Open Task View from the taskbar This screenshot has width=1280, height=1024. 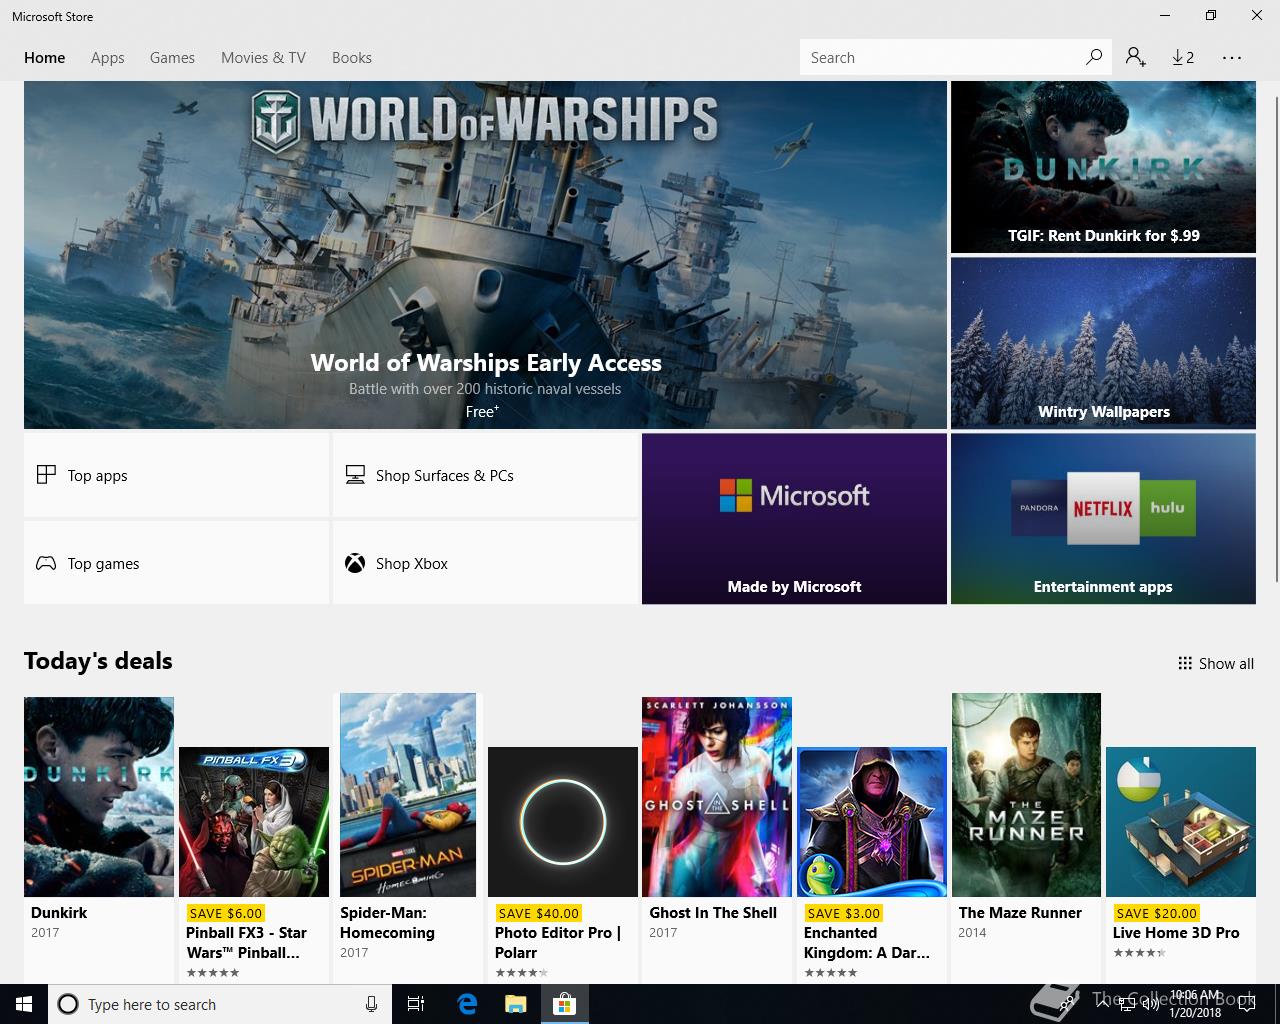[416, 1004]
